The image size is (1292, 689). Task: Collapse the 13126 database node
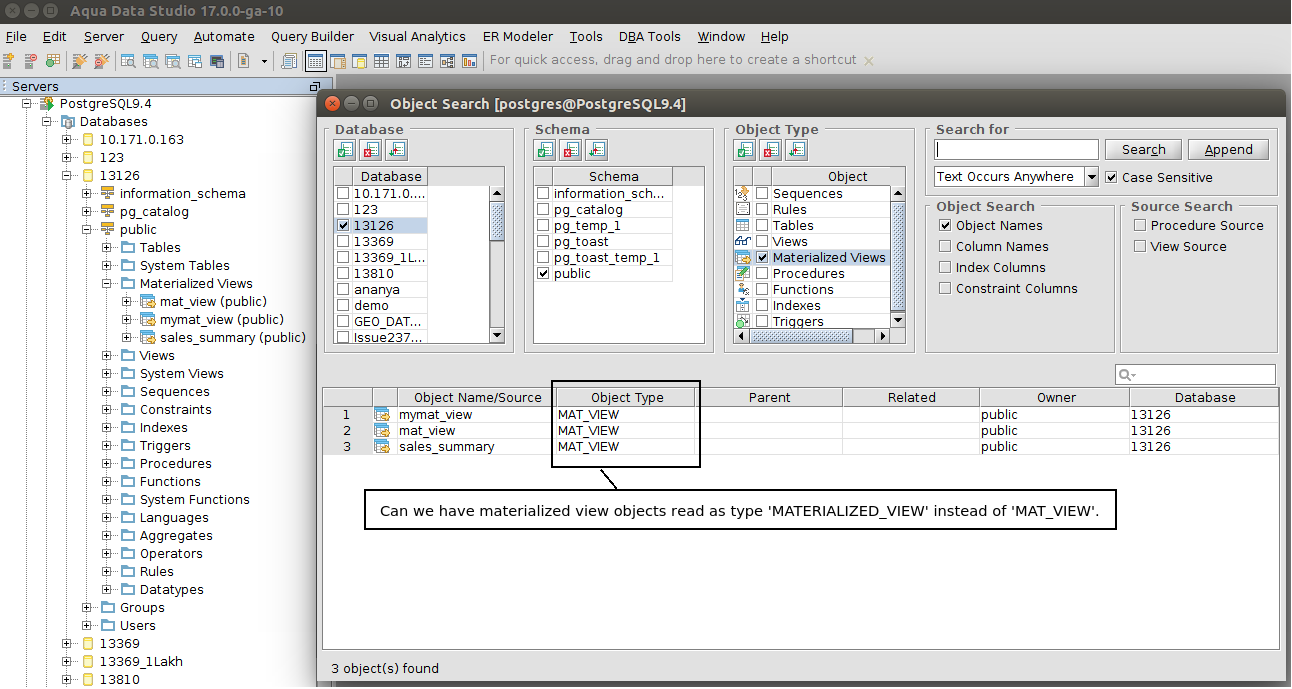(x=67, y=175)
